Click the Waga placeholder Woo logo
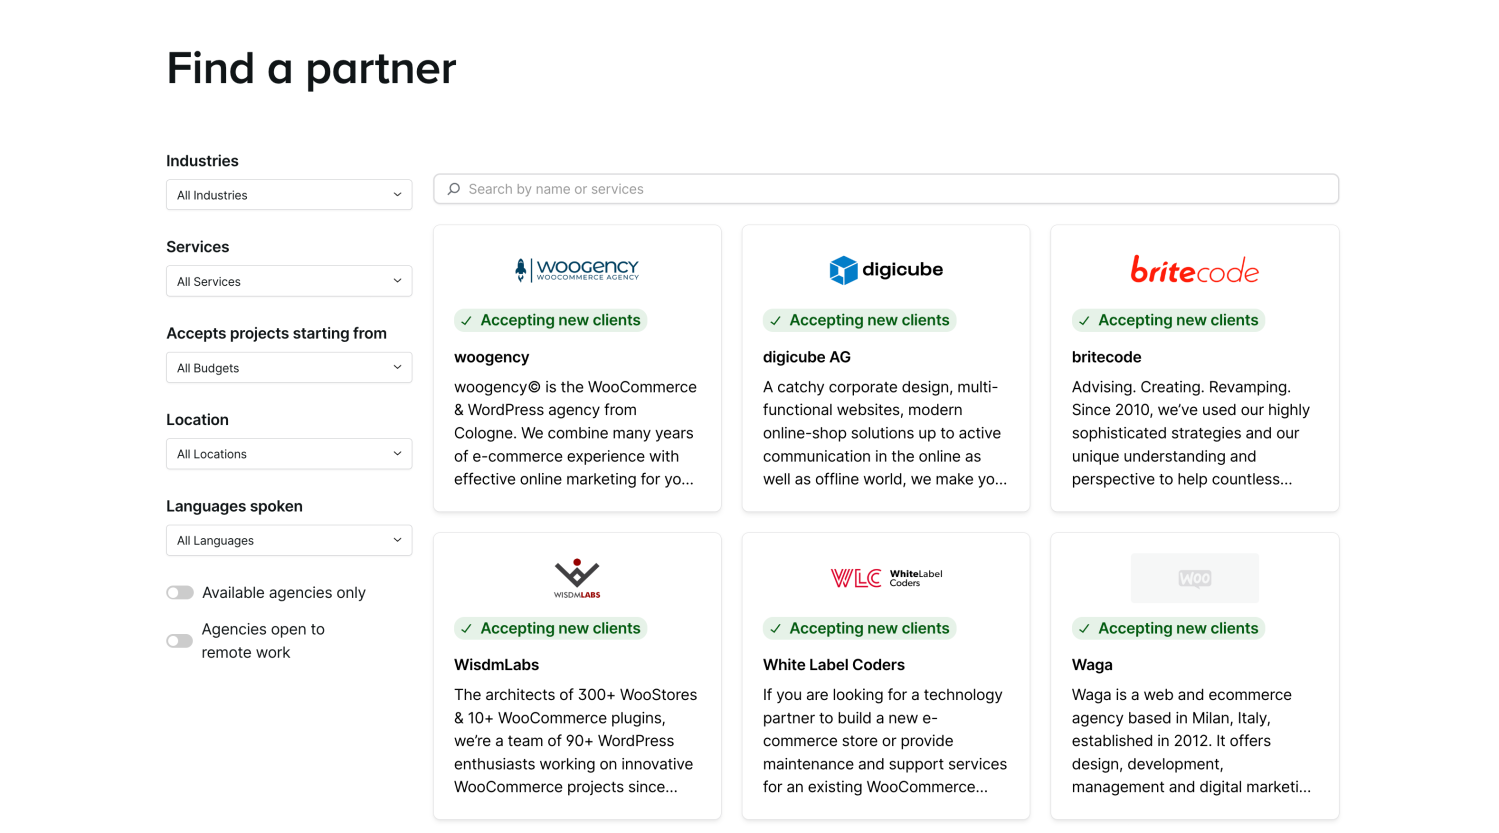This screenshot has width=1499, height=833. tap(1194, 578)
